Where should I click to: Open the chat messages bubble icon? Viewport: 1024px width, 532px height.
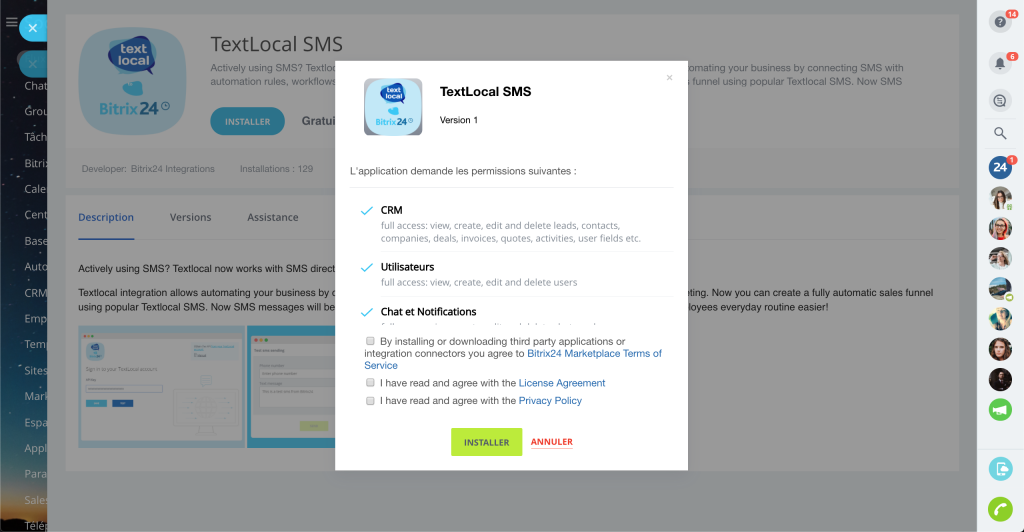click(x=999, y=100)
